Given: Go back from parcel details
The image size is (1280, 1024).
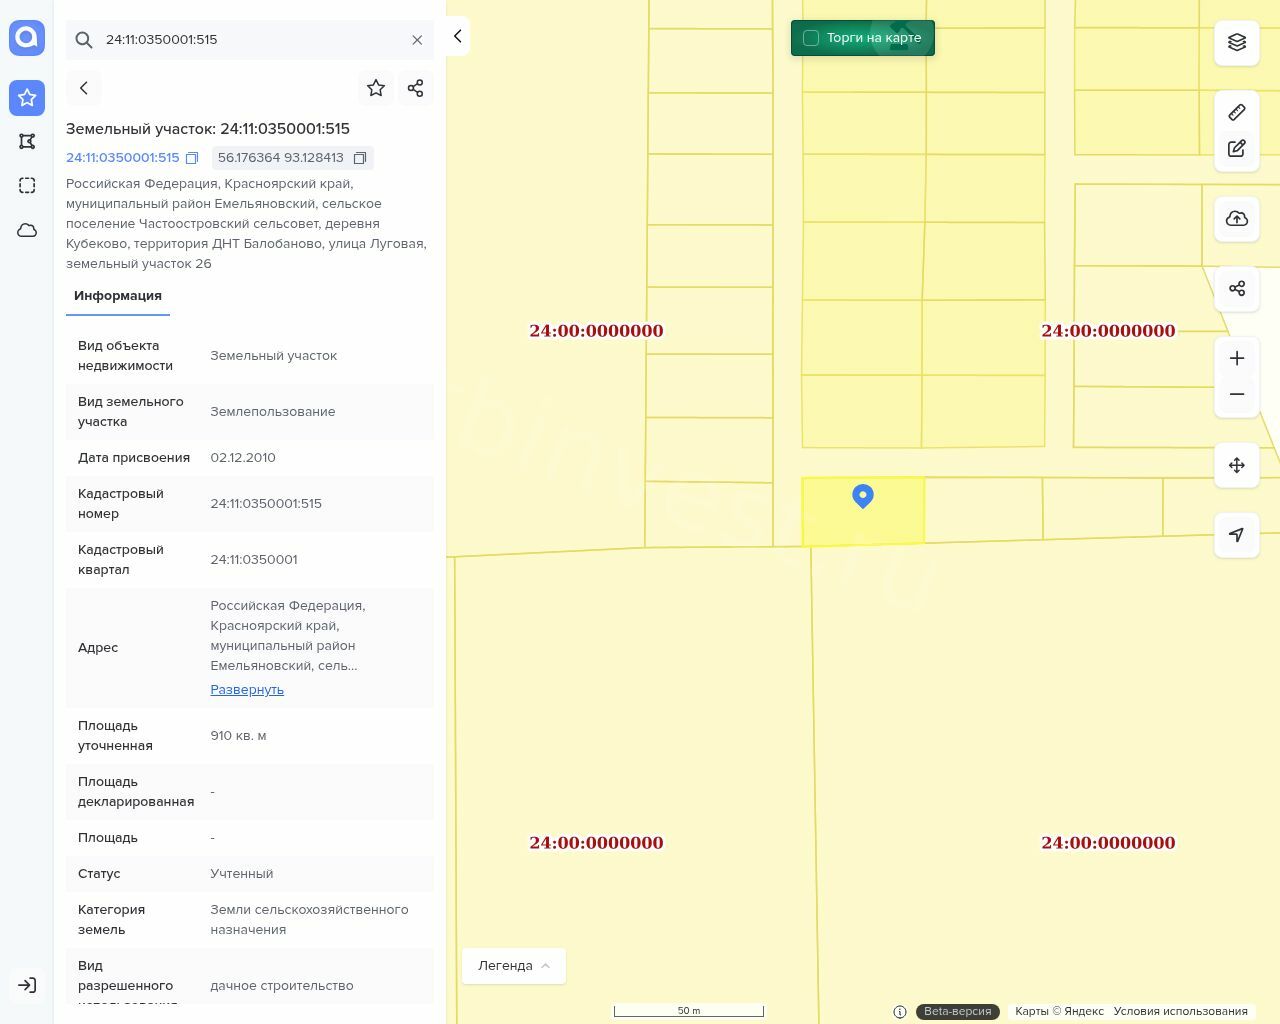Looking at the screenshot, I should click(84, 88).
